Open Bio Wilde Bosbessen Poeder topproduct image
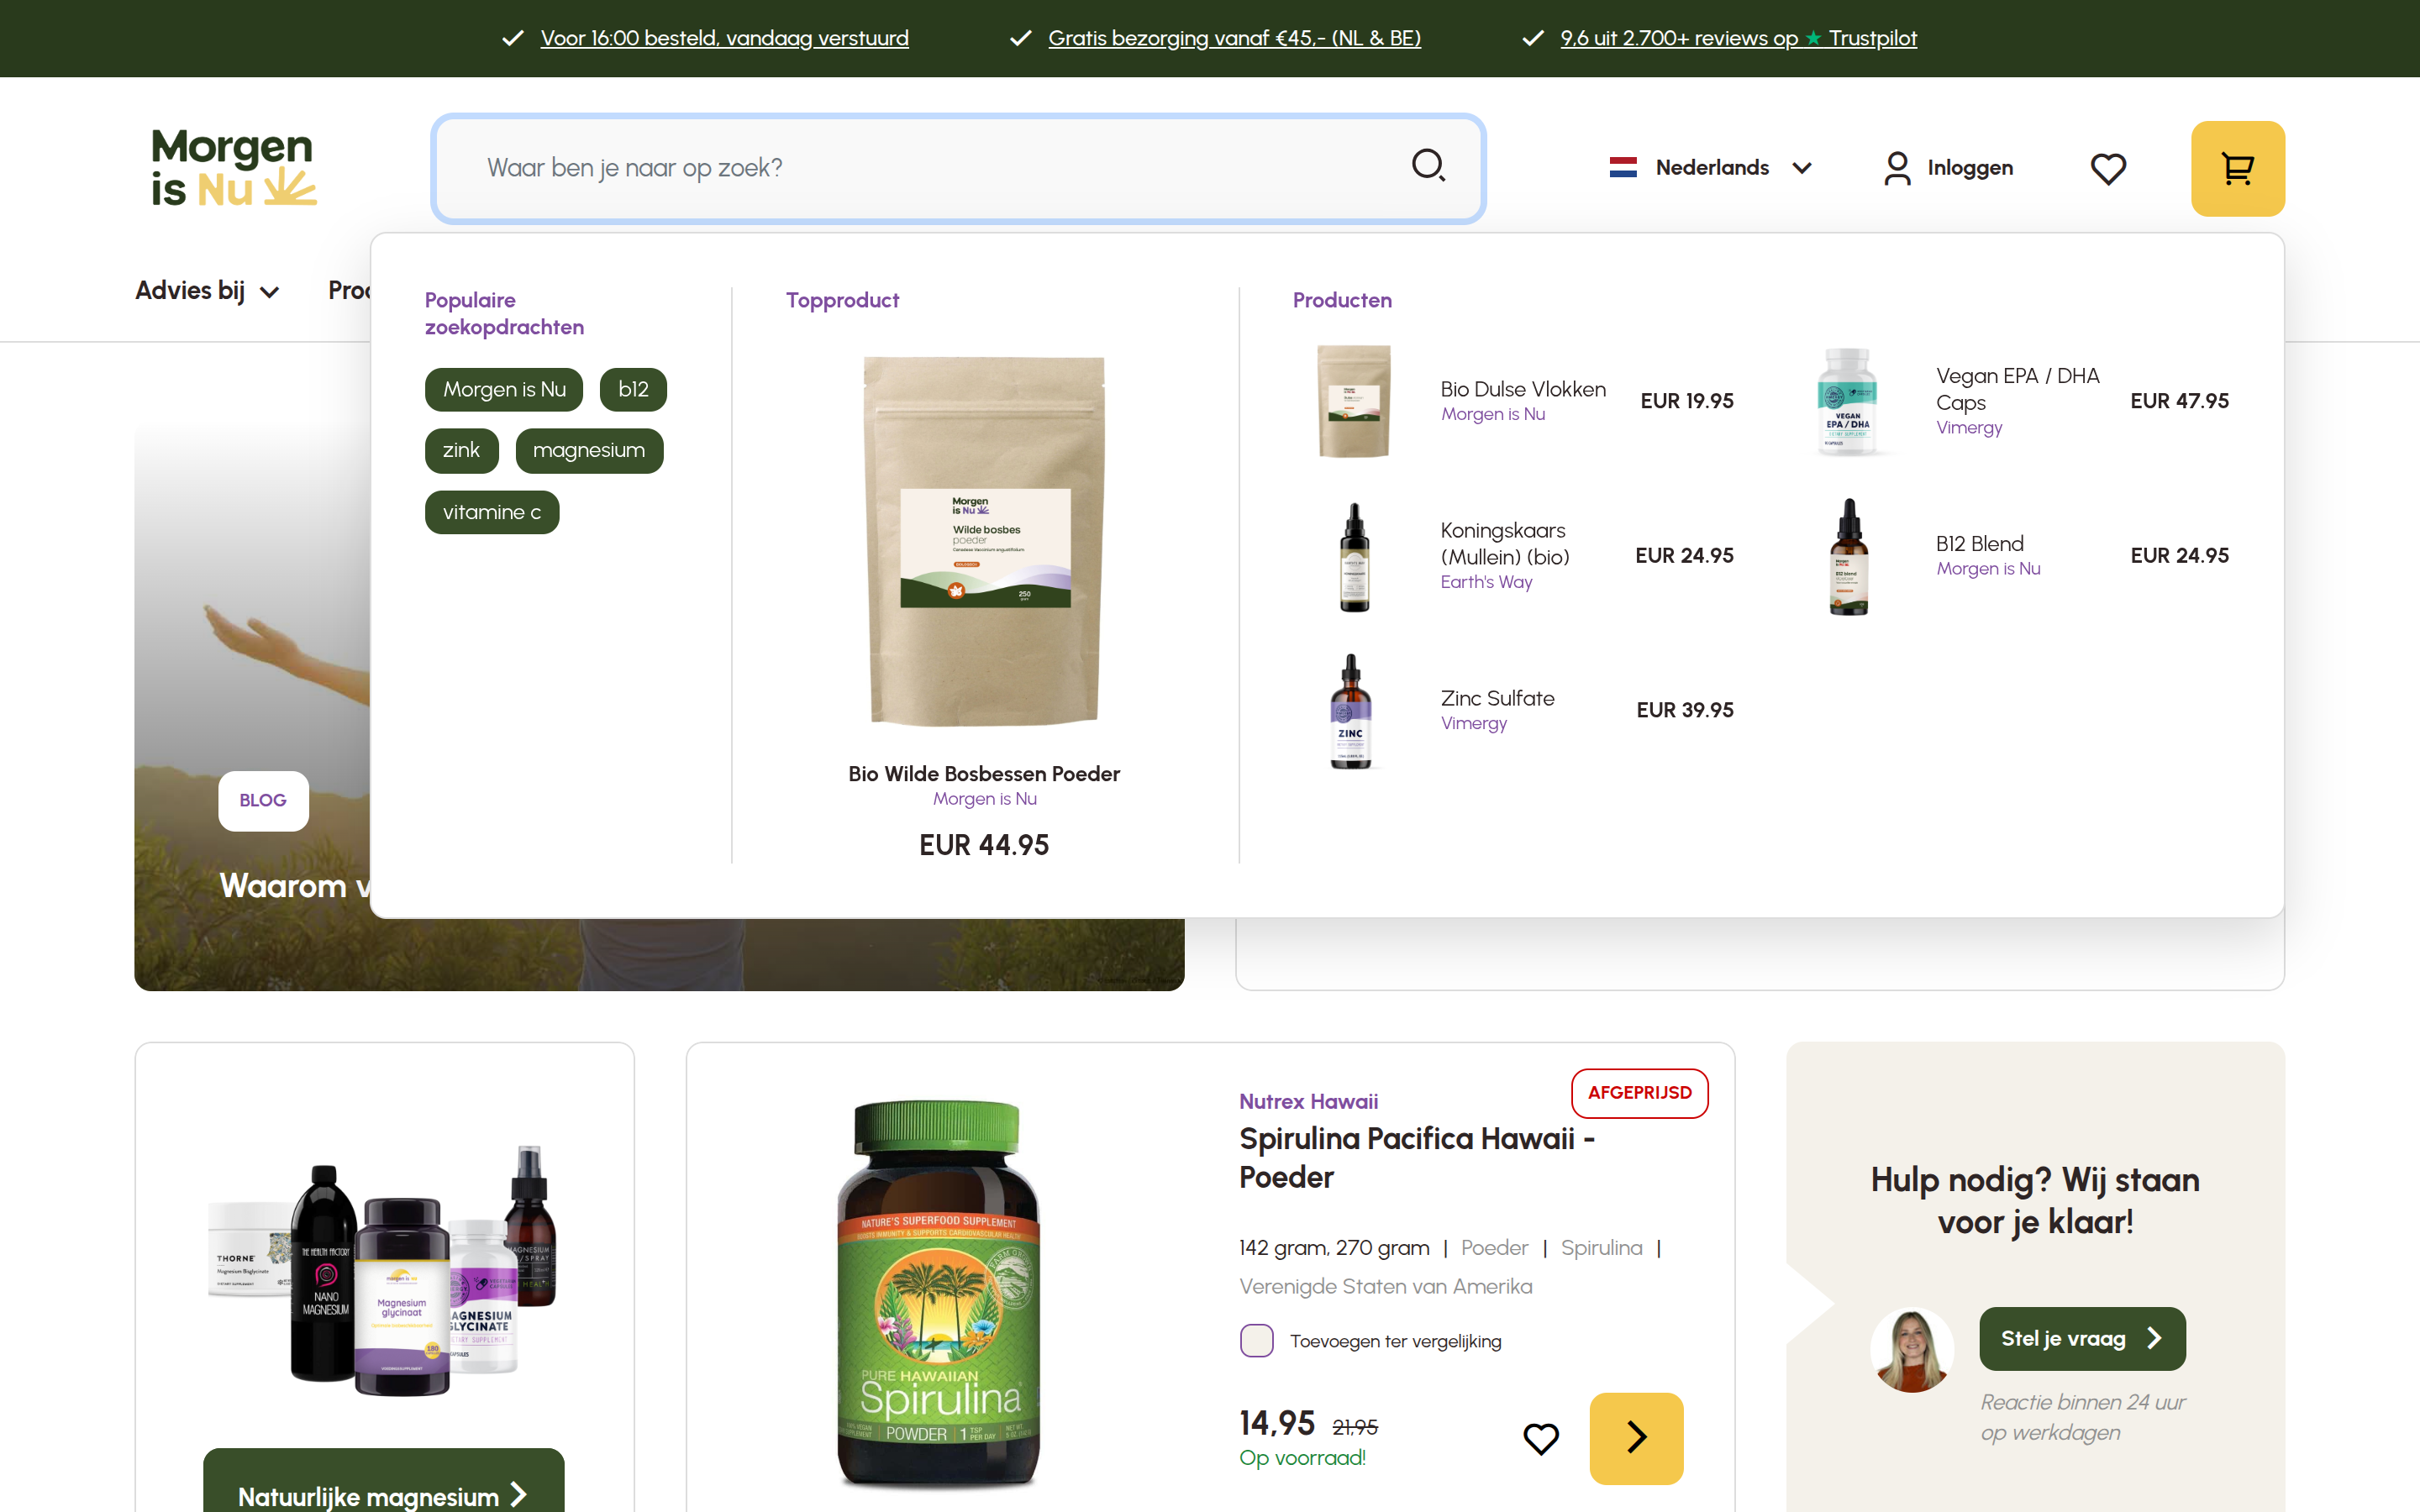Screen dimensions: 2420x1512 984,541
